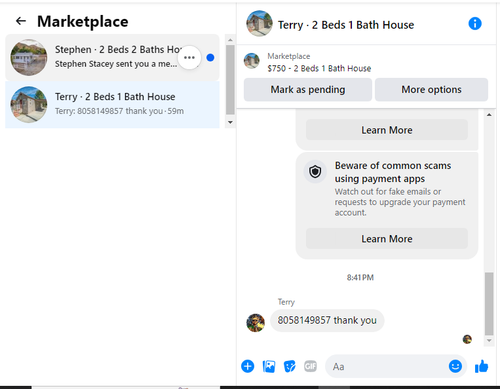Click the message '8058149857 thank you' bubble
This screenshot has width=500, height=389.
327,320
